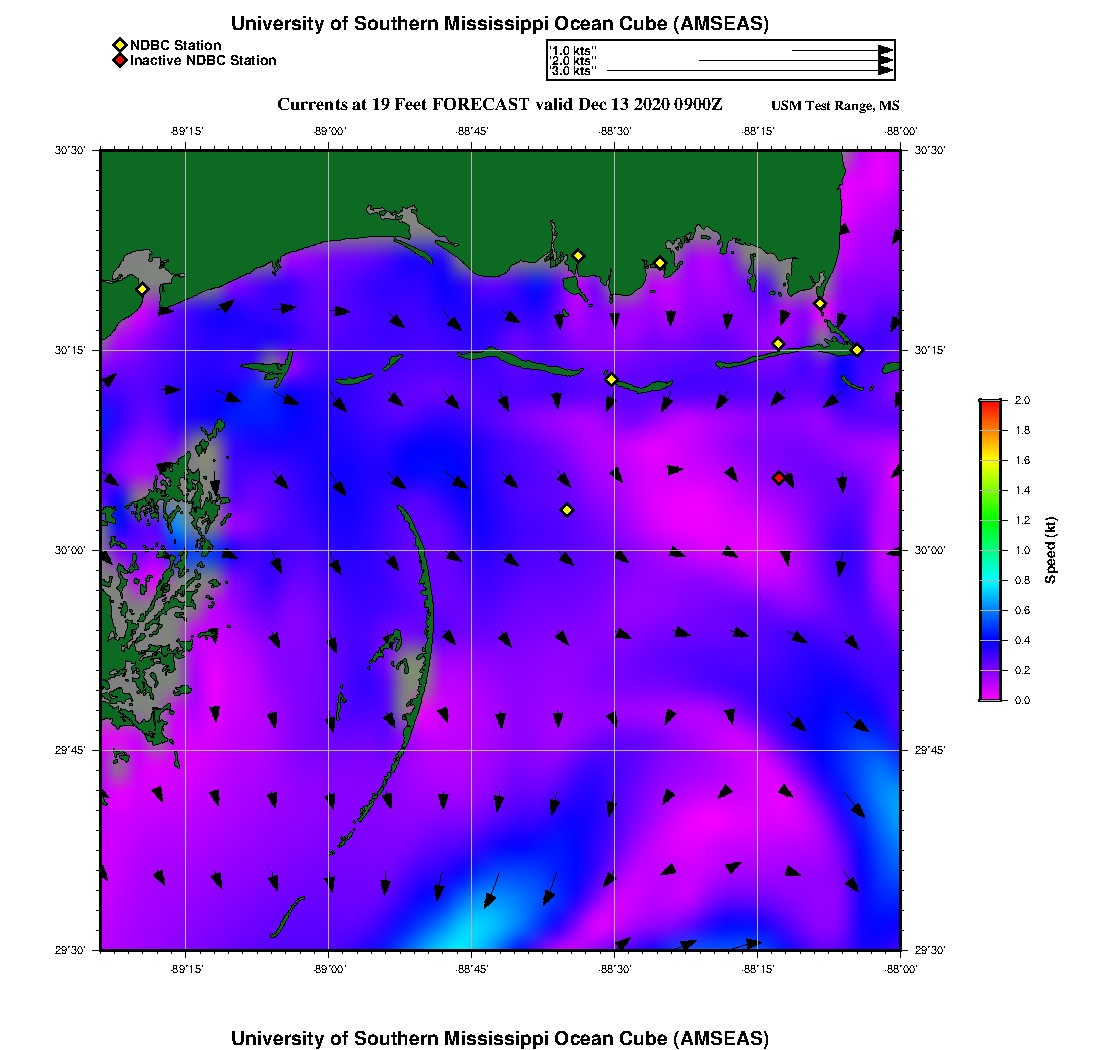Click the magenta bottom of the speed color bar
The width and height of the screenshot is (1100, 1050).
990,695
